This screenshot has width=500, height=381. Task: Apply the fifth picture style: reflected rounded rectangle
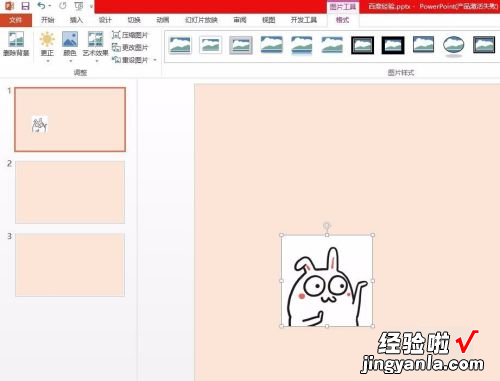coord(302,45)
